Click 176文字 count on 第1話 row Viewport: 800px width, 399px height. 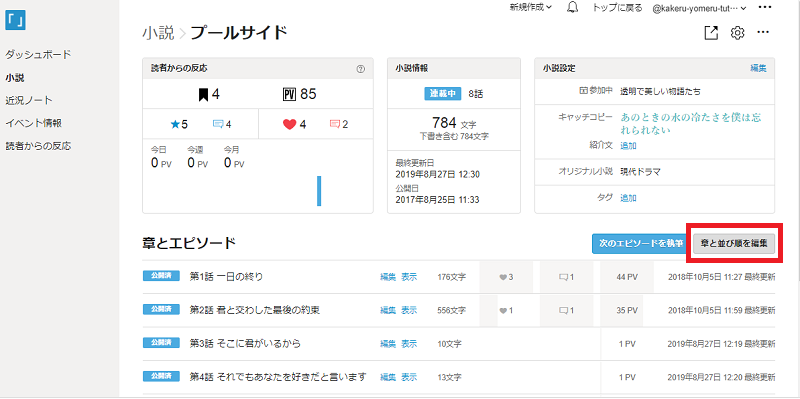452,277
